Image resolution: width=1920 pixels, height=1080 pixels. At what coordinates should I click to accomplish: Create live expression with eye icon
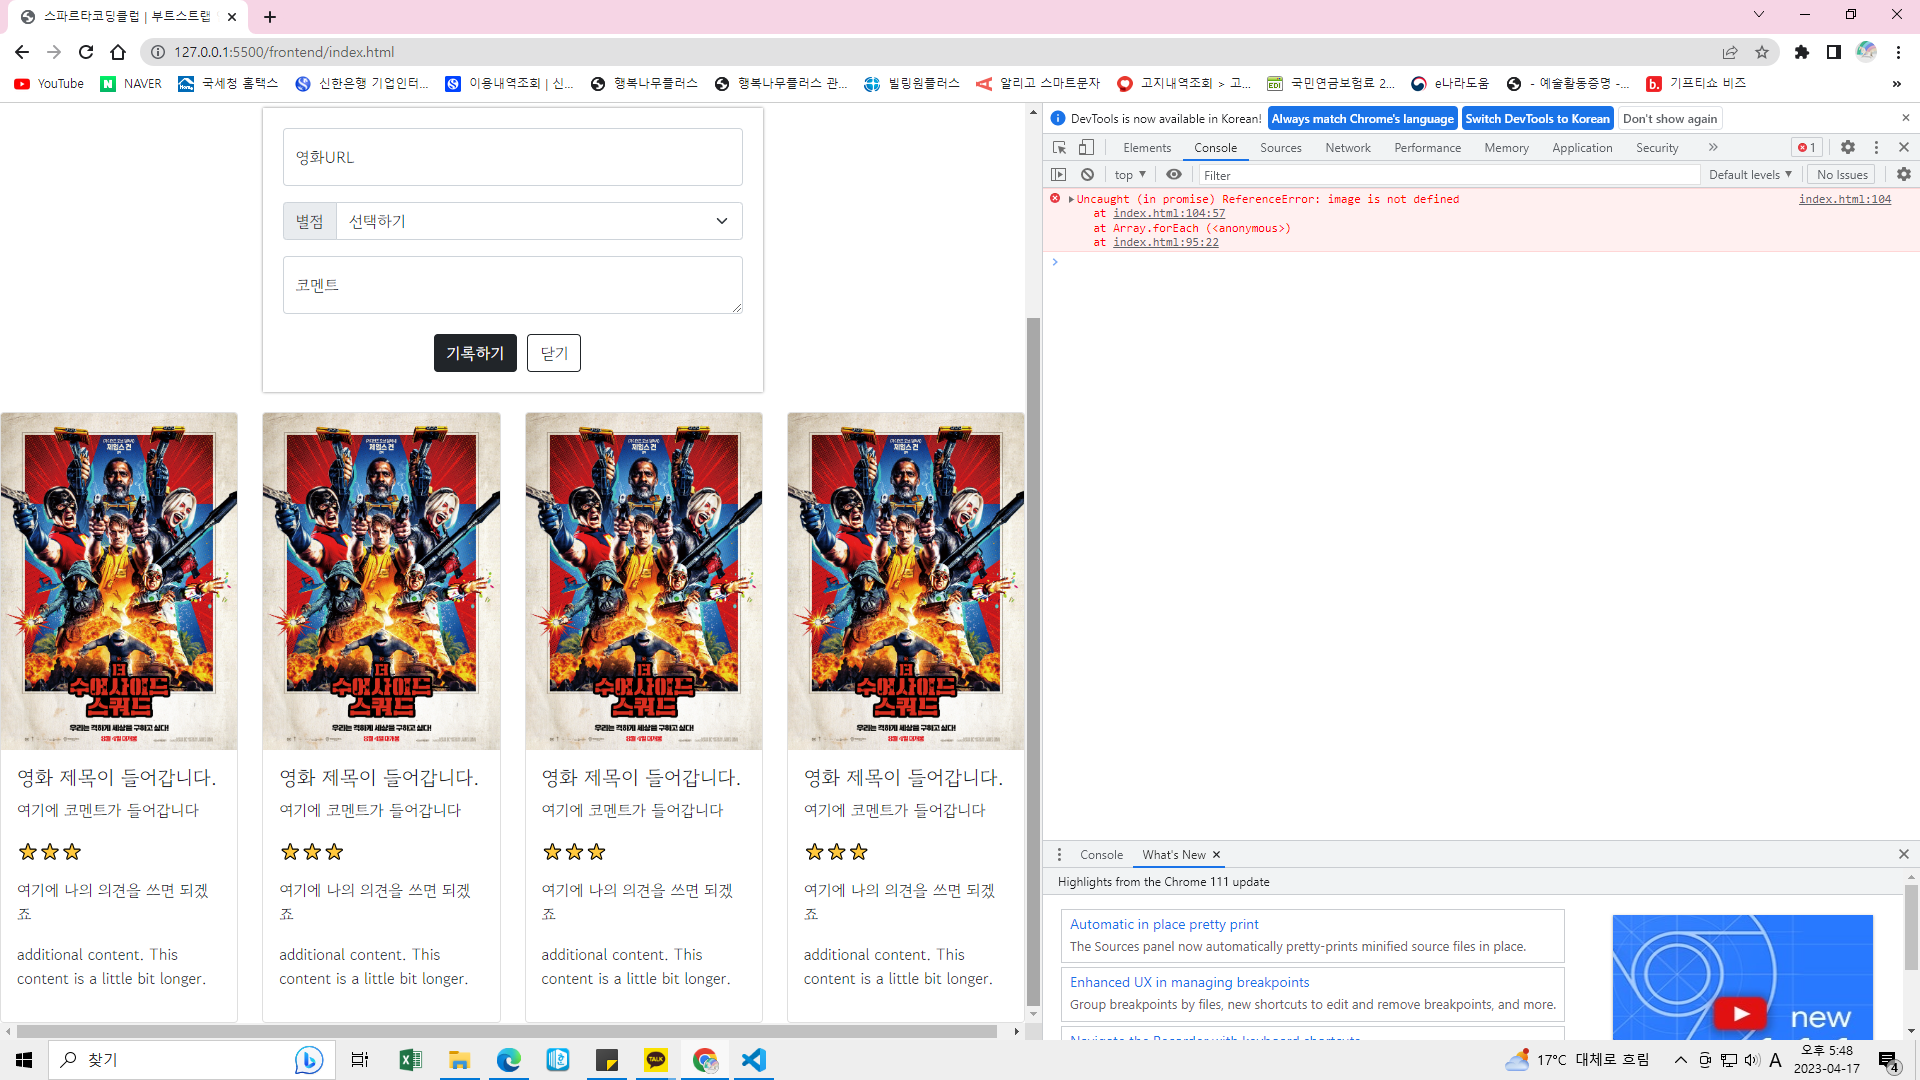(1174, 174)
